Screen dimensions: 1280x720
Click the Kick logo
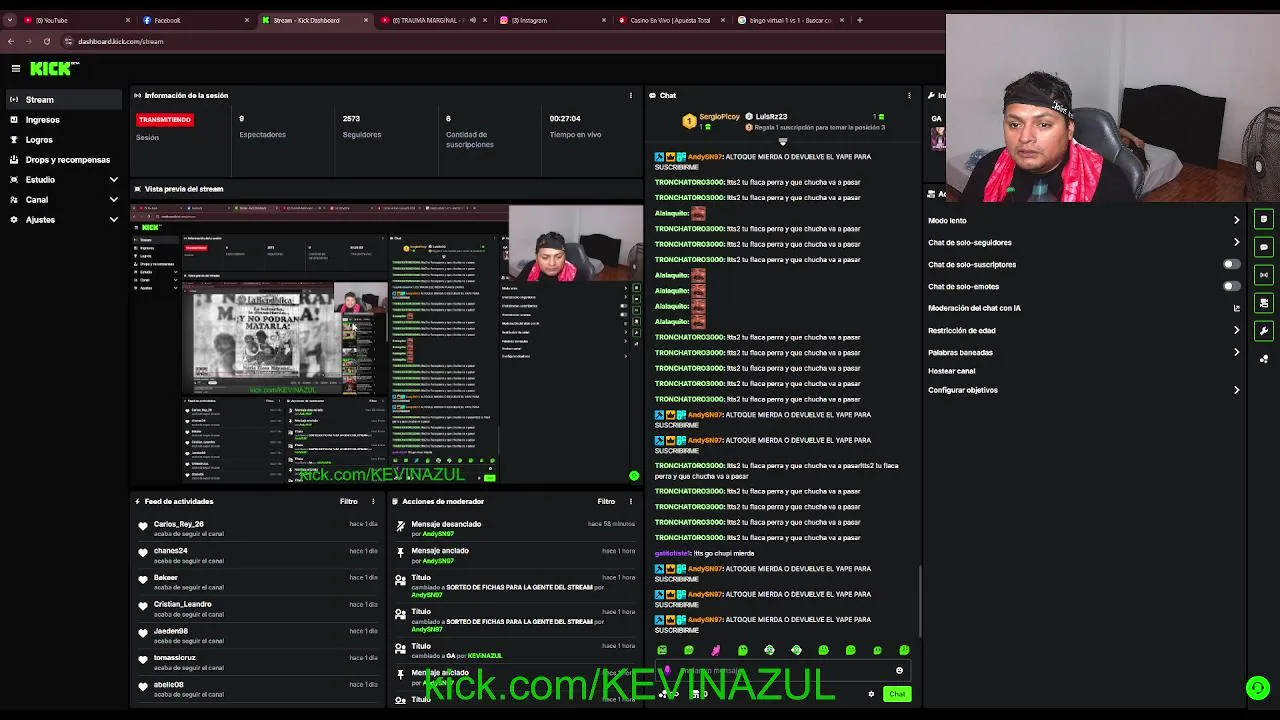coord(54,68)
